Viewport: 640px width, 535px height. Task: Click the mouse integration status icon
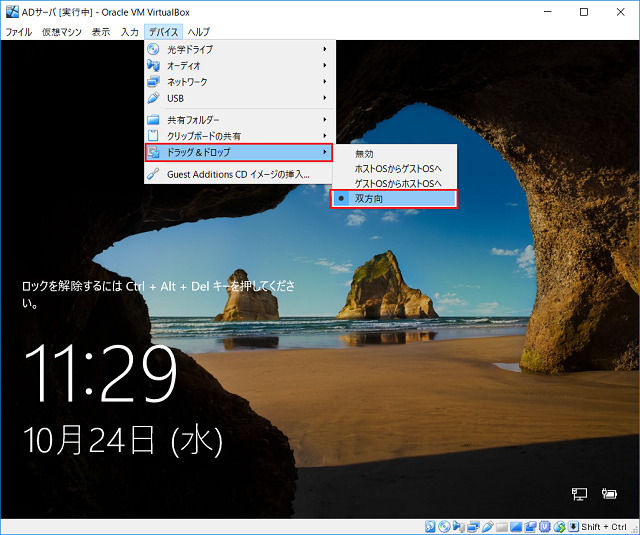(x=559, y=526)
